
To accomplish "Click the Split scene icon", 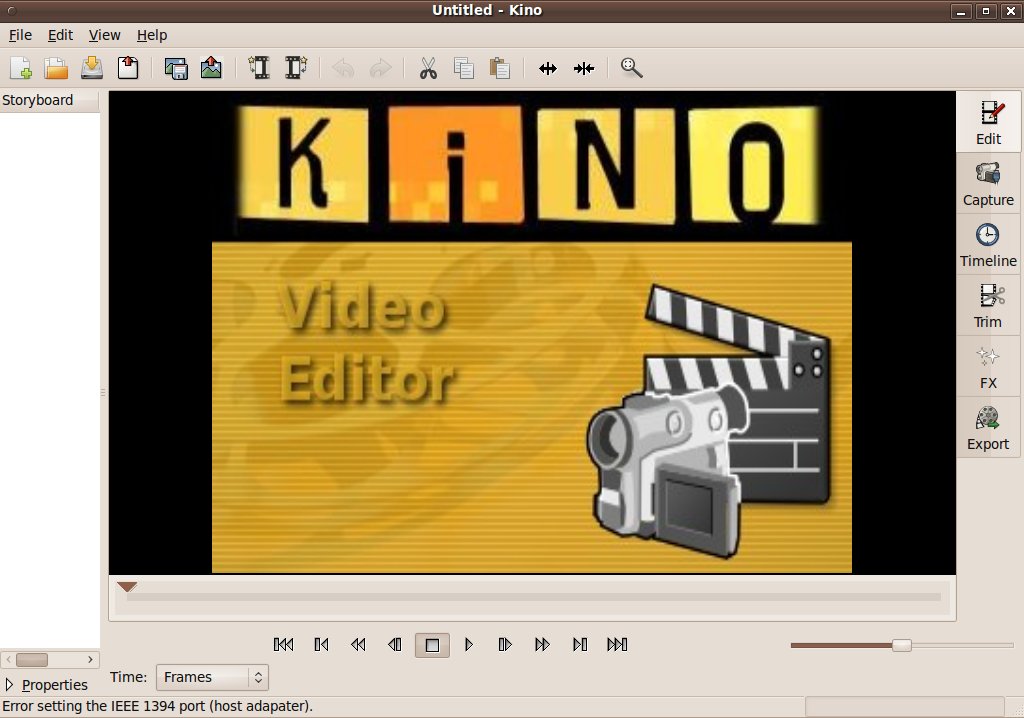I will point(547,68).
